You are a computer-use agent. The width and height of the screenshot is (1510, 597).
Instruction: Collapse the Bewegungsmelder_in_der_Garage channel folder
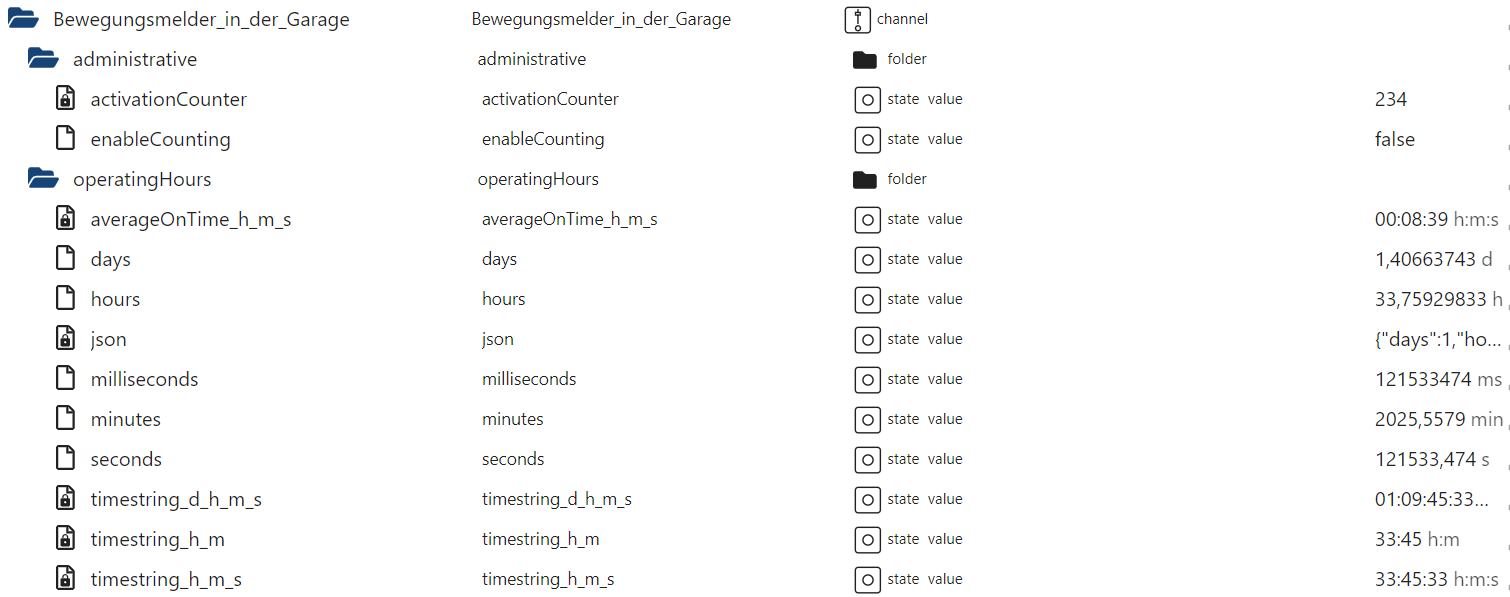pyautogui.click(x=23, y=19)
